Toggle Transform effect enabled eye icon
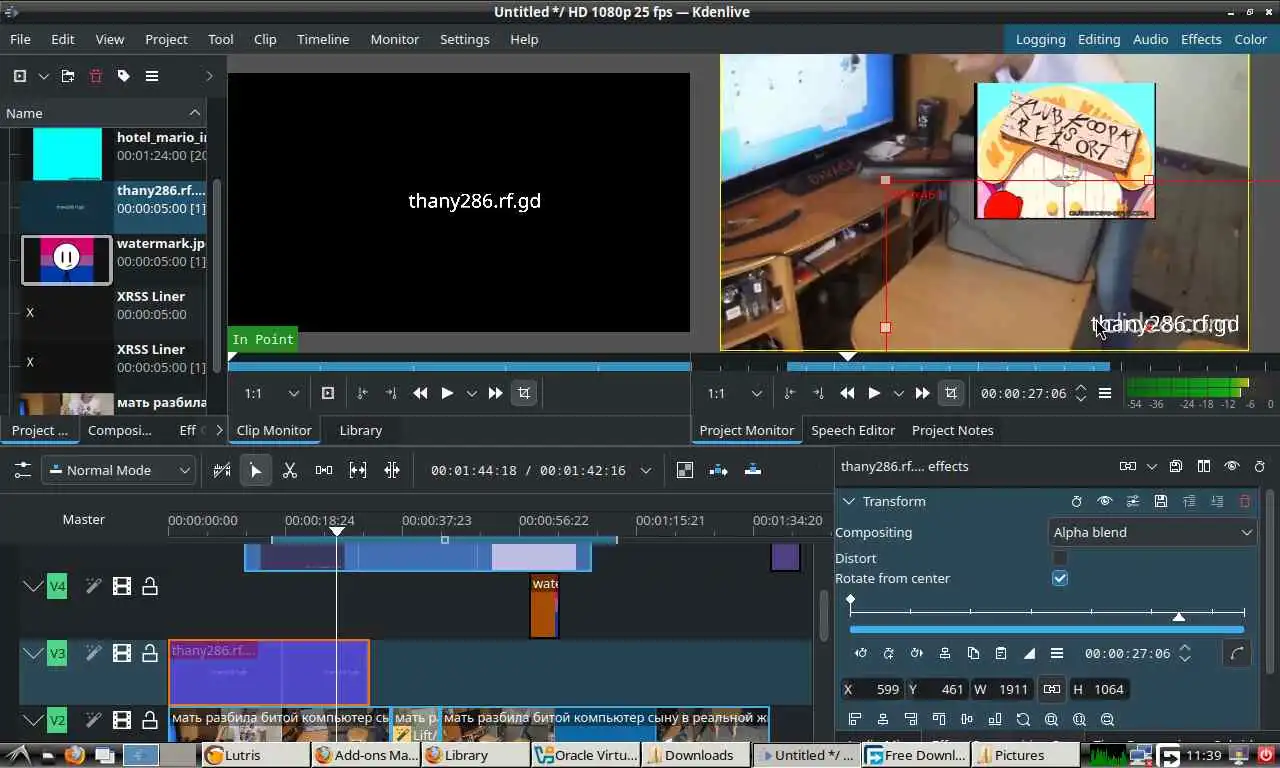This screenshot has height=768, width=1280. (x=1105, y=501)
